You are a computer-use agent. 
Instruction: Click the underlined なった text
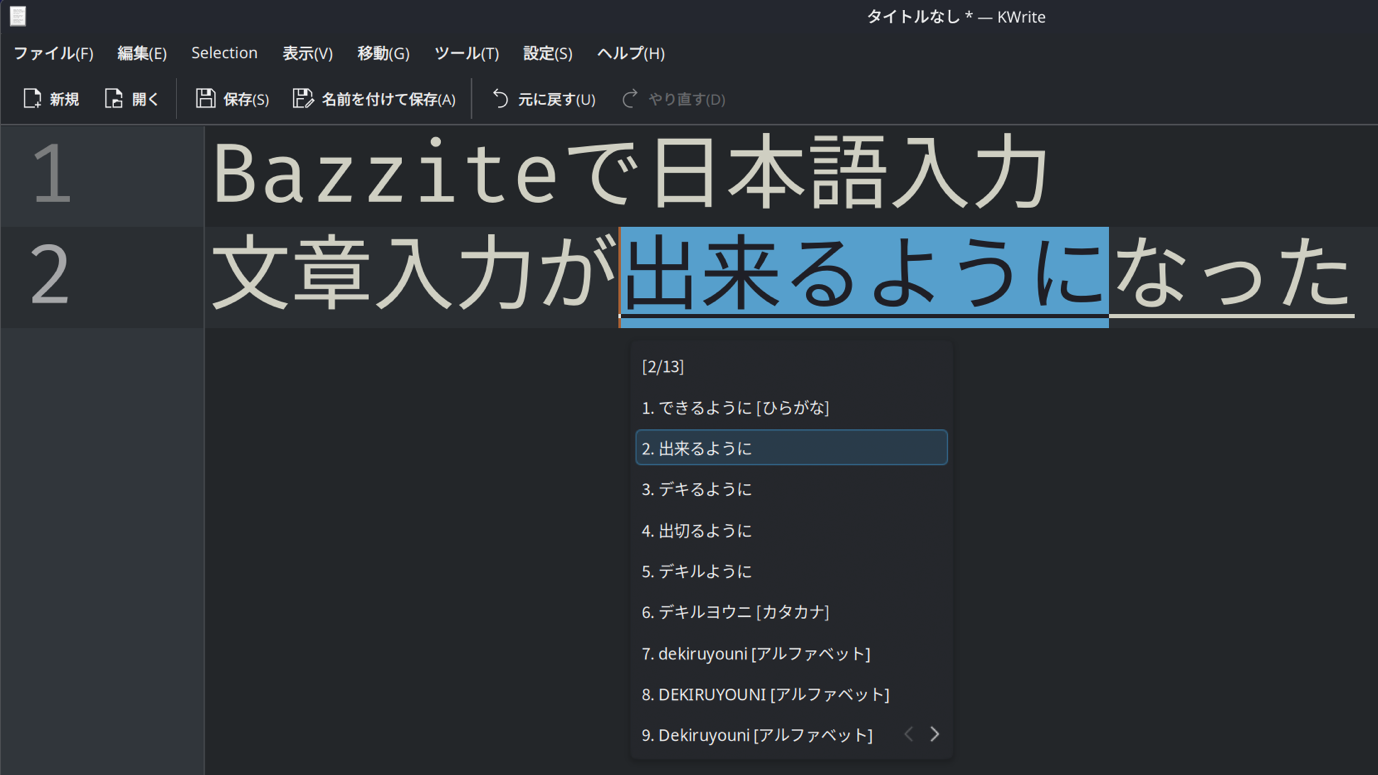(x=1232, y=277)
